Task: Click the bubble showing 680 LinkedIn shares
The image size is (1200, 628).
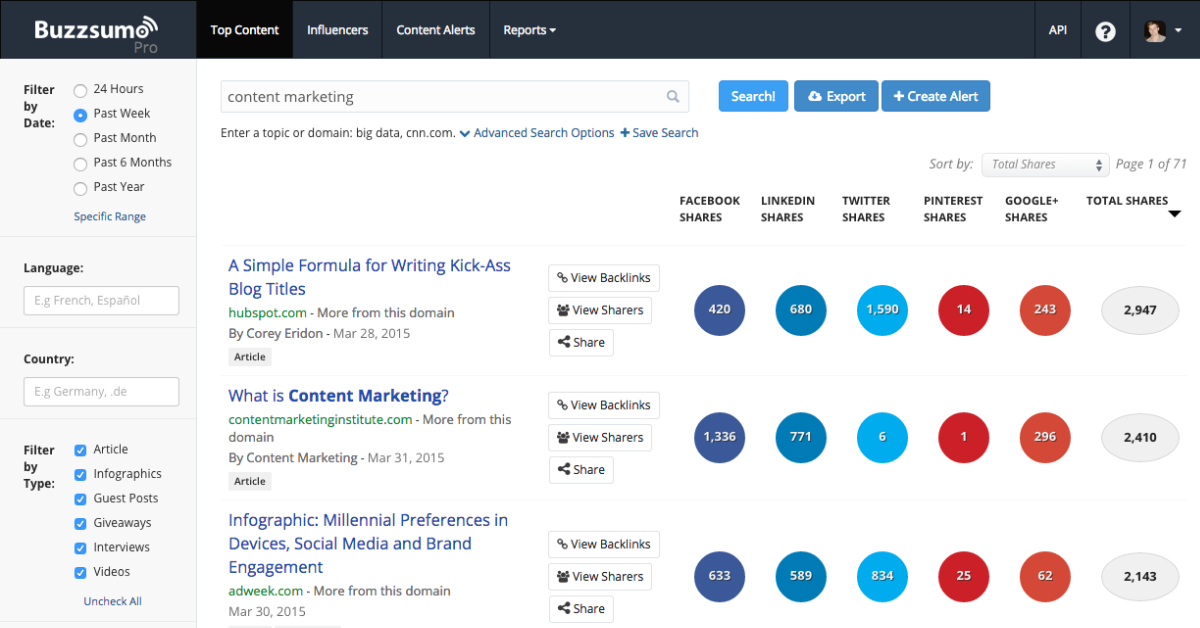Action: point(801,310)
